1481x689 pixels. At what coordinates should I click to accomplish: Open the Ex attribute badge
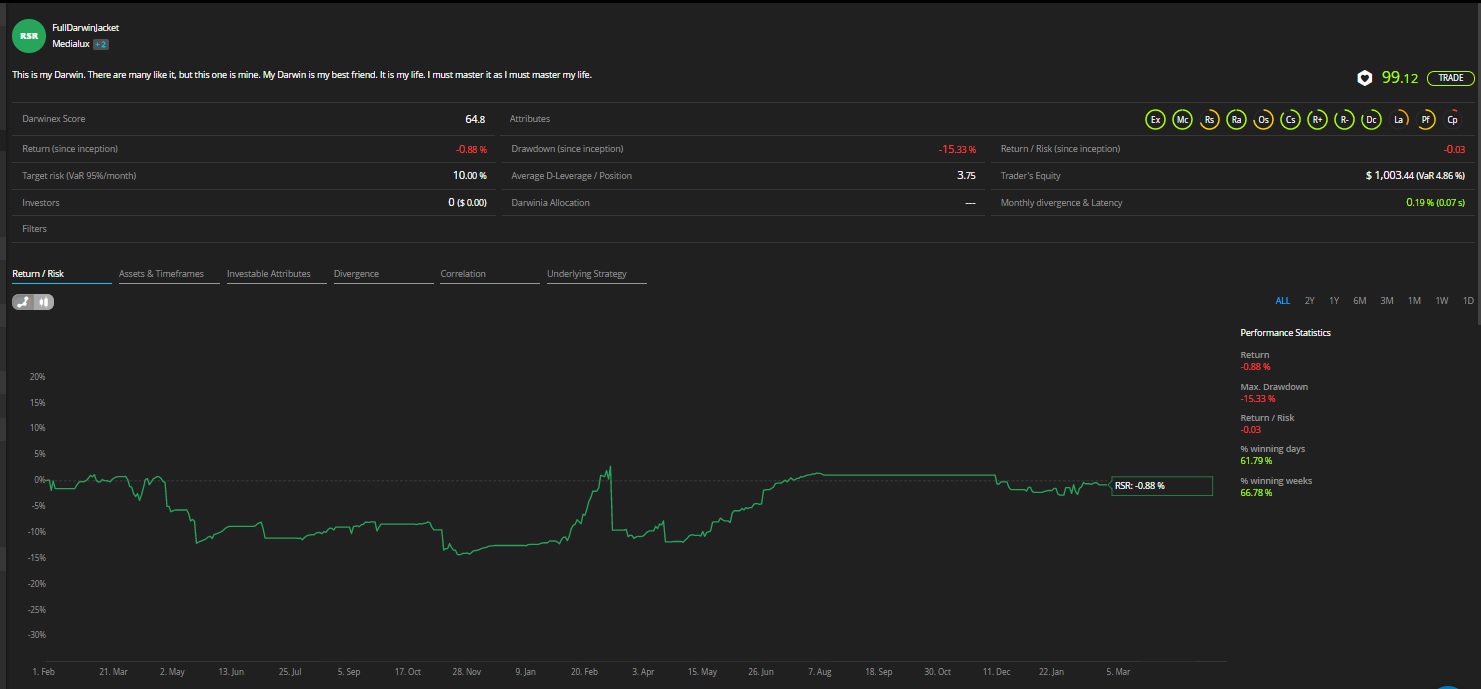(x=1155, y=120)
